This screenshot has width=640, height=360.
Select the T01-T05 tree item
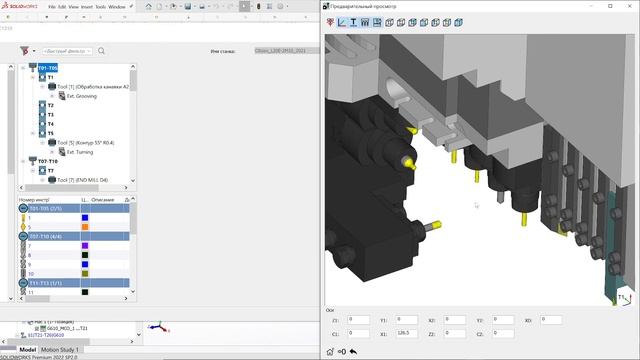48,68
